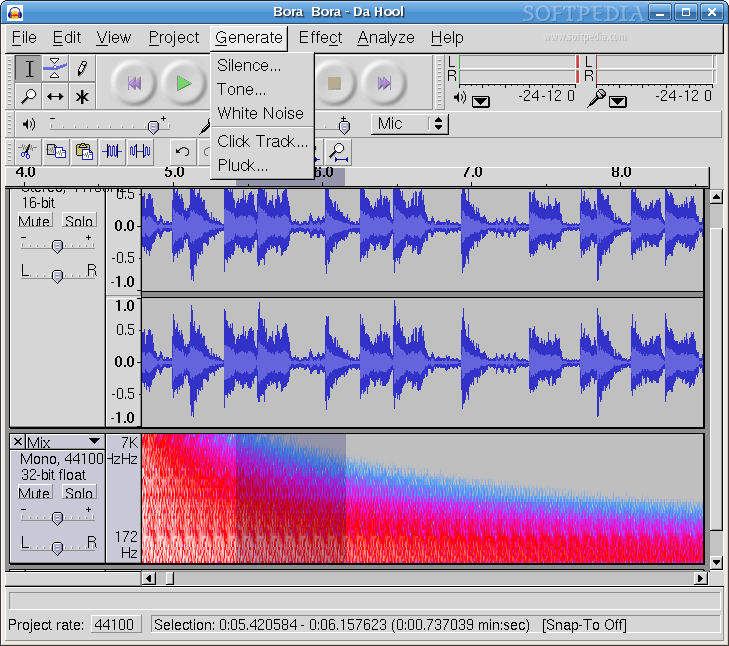The width and height of the screenshot is (729, 646).
Task: Open the Project menu
Action: 173,38
